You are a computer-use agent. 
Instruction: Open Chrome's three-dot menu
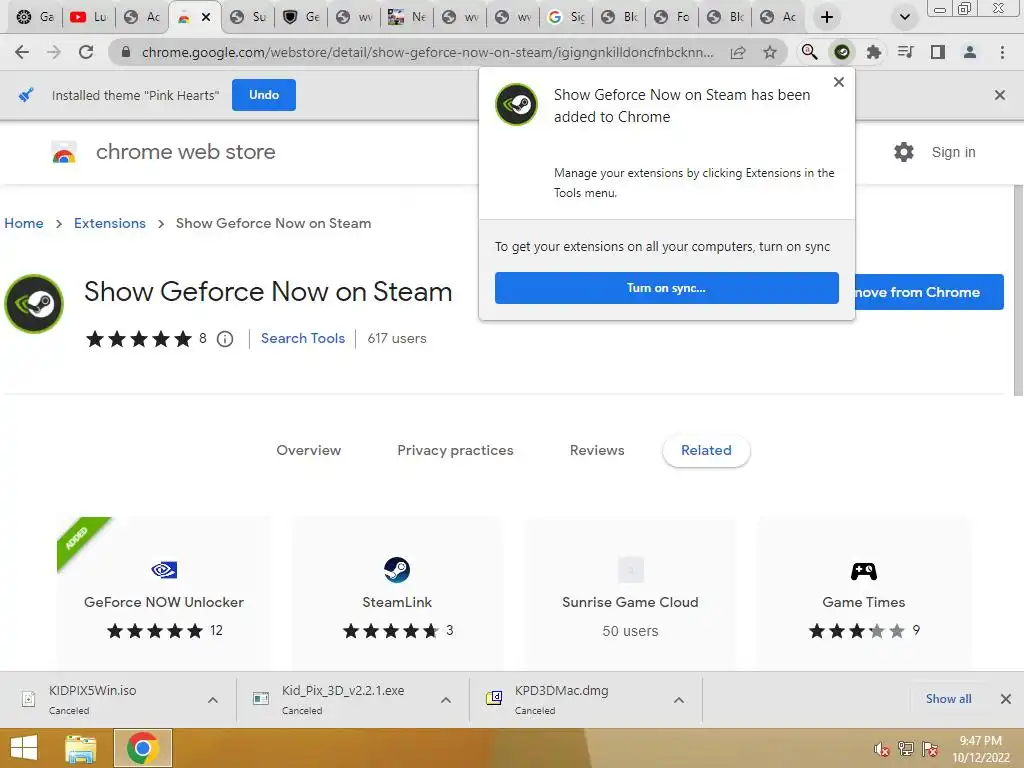click(1002, 52)
